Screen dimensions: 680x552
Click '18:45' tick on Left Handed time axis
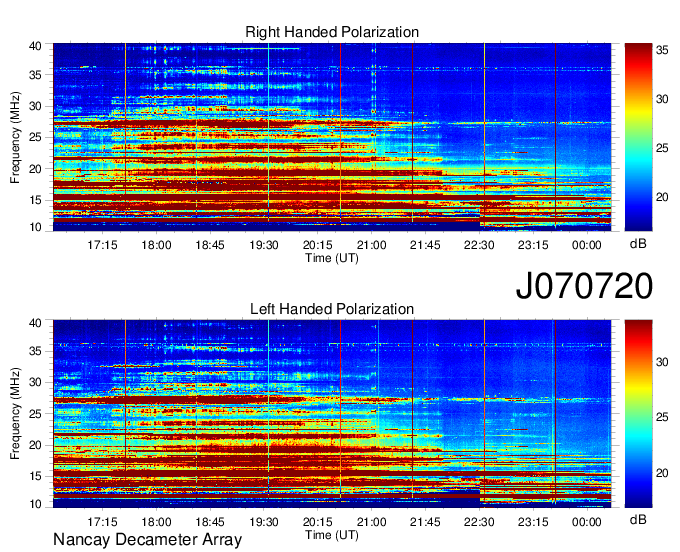coord(210,522)
